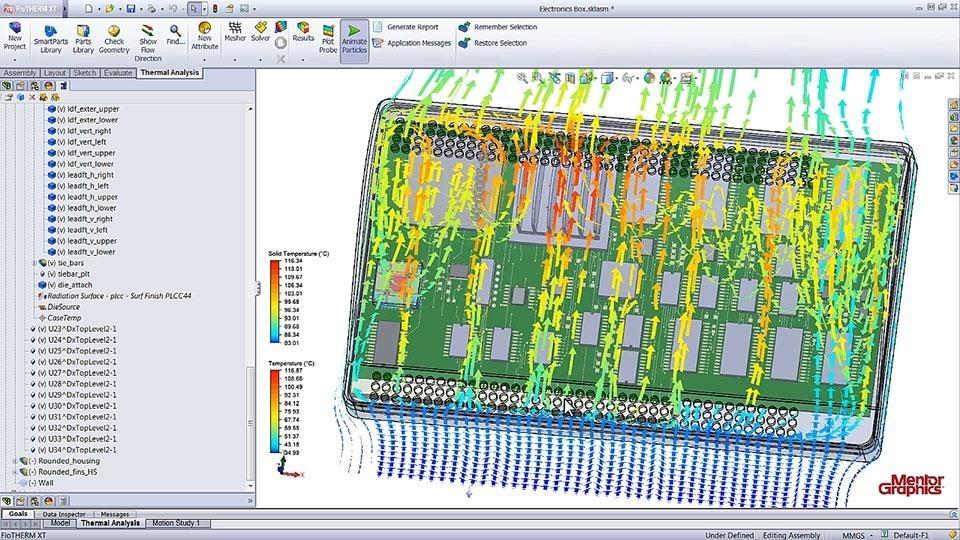Click Restore Selection
Image resolution: width=960 pixels, height=540 pixels.
pos(493,43)
